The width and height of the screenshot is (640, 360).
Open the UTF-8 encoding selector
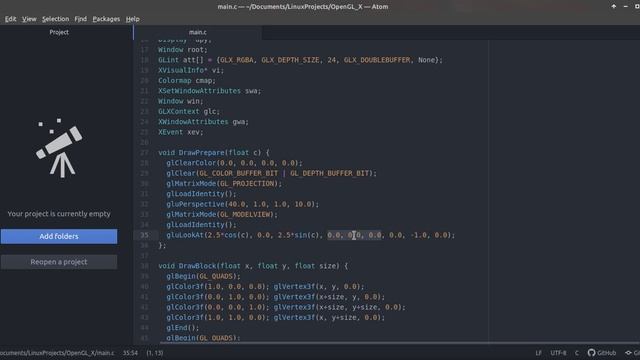(558, 353)
